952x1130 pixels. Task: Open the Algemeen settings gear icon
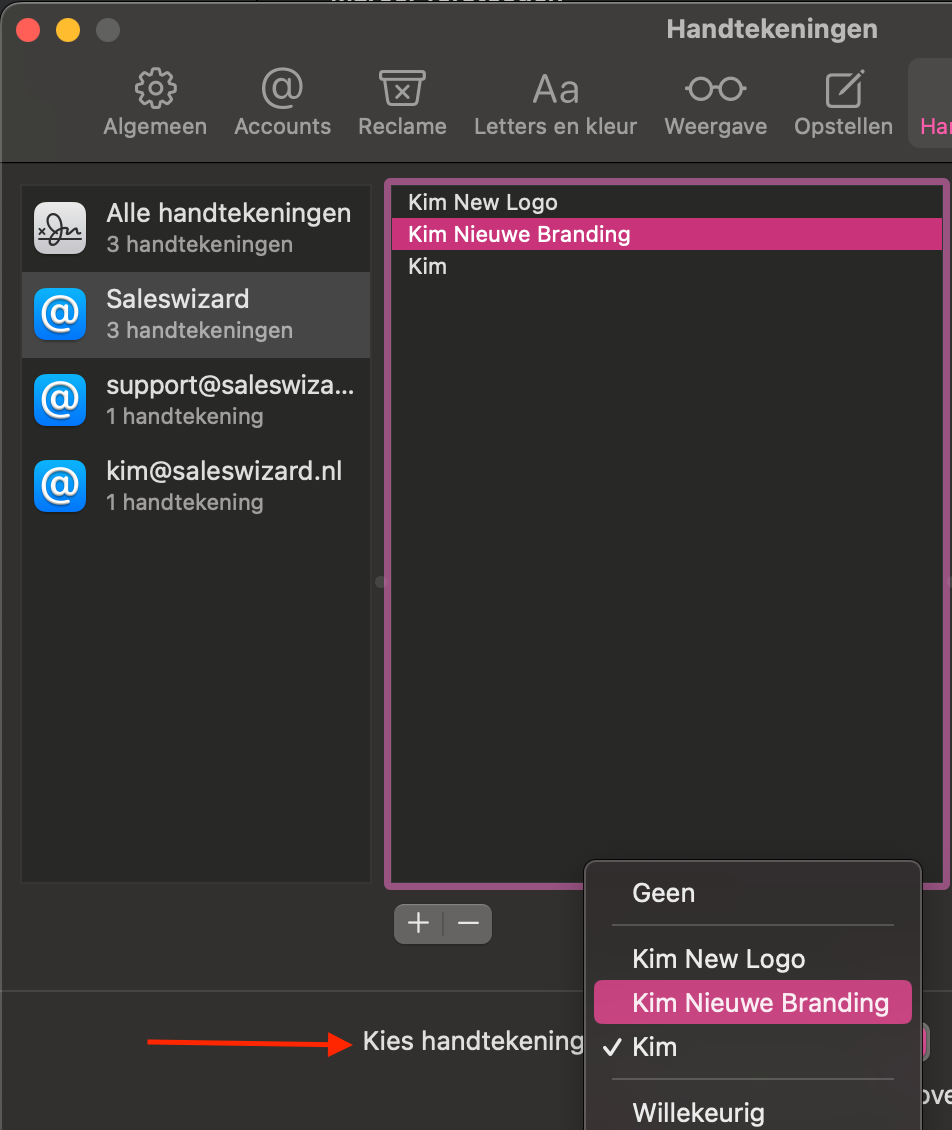point(155,89)
